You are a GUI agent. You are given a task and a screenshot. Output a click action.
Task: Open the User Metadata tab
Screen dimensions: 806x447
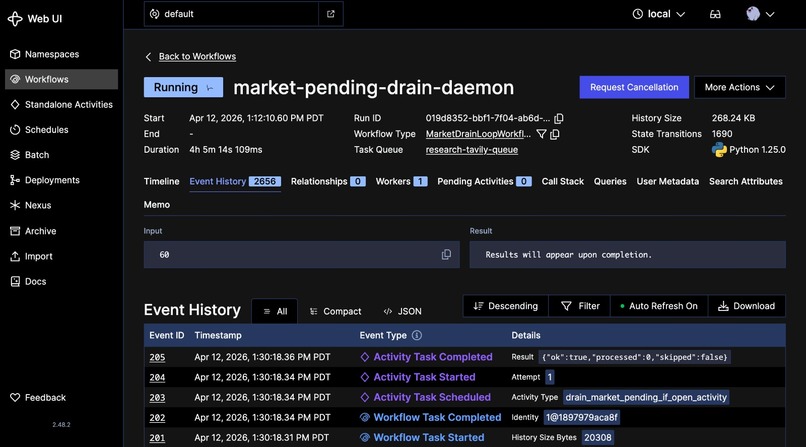pos(667,181)
